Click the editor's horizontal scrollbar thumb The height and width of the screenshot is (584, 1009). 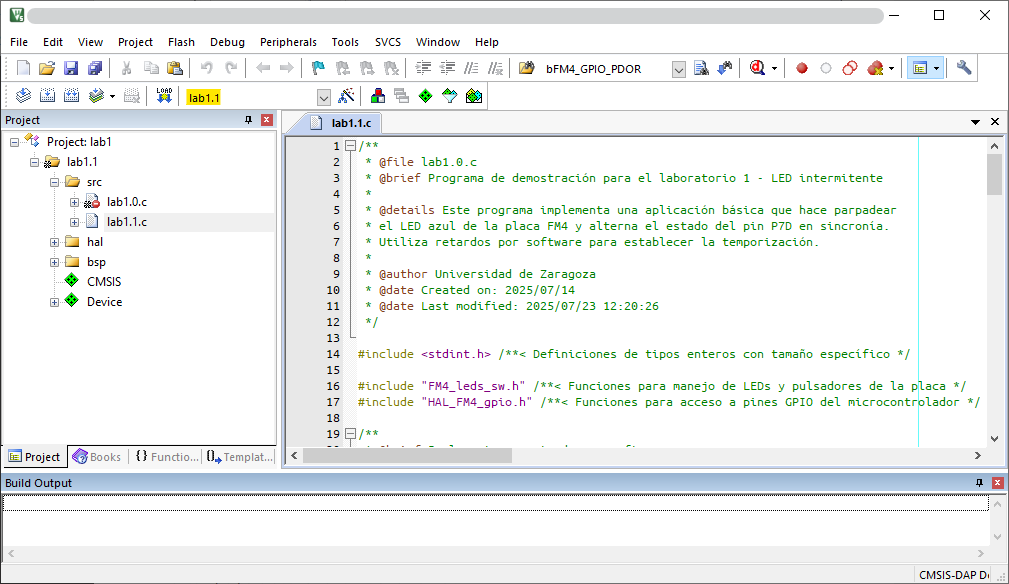point(408,455)
